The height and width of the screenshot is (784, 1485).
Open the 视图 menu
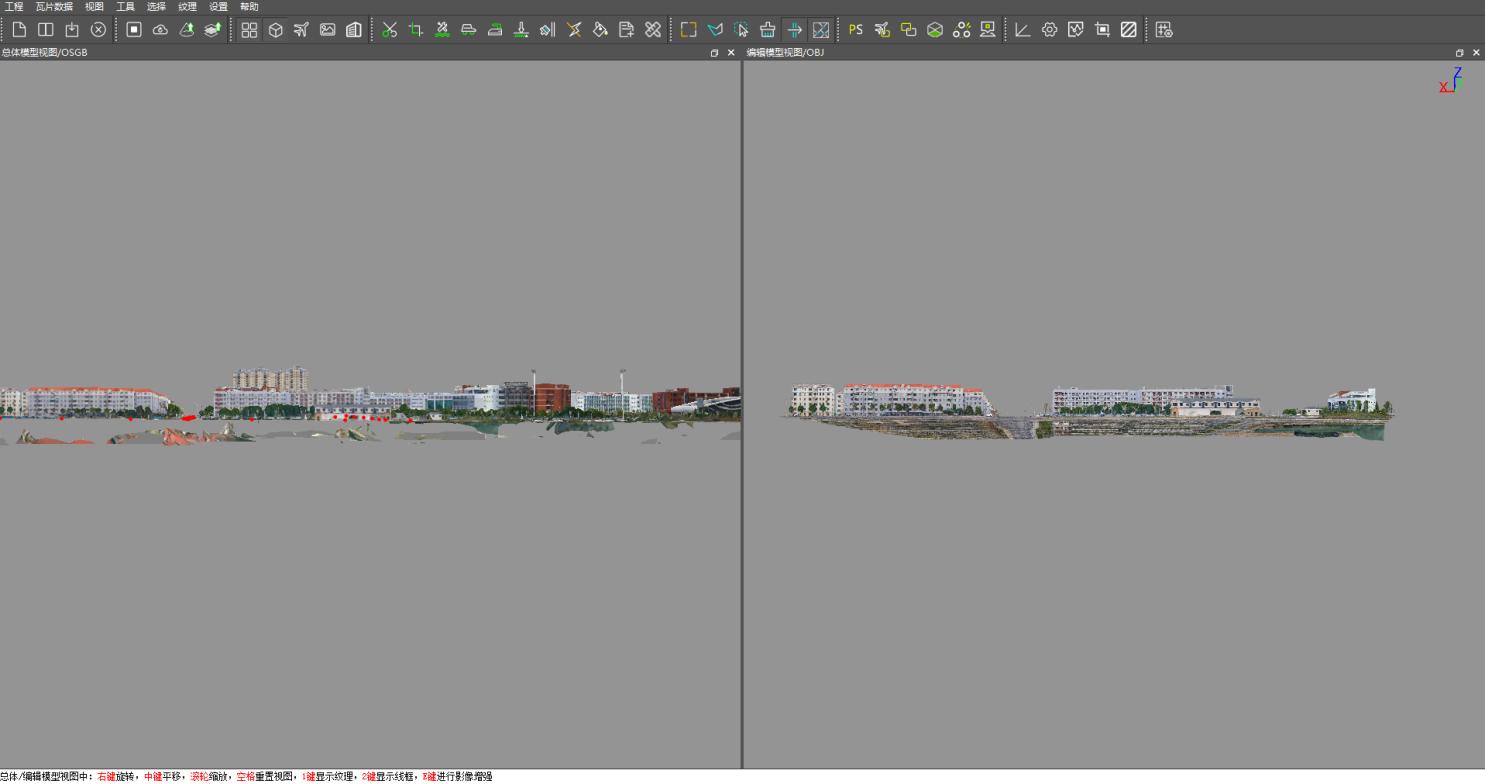94,6
